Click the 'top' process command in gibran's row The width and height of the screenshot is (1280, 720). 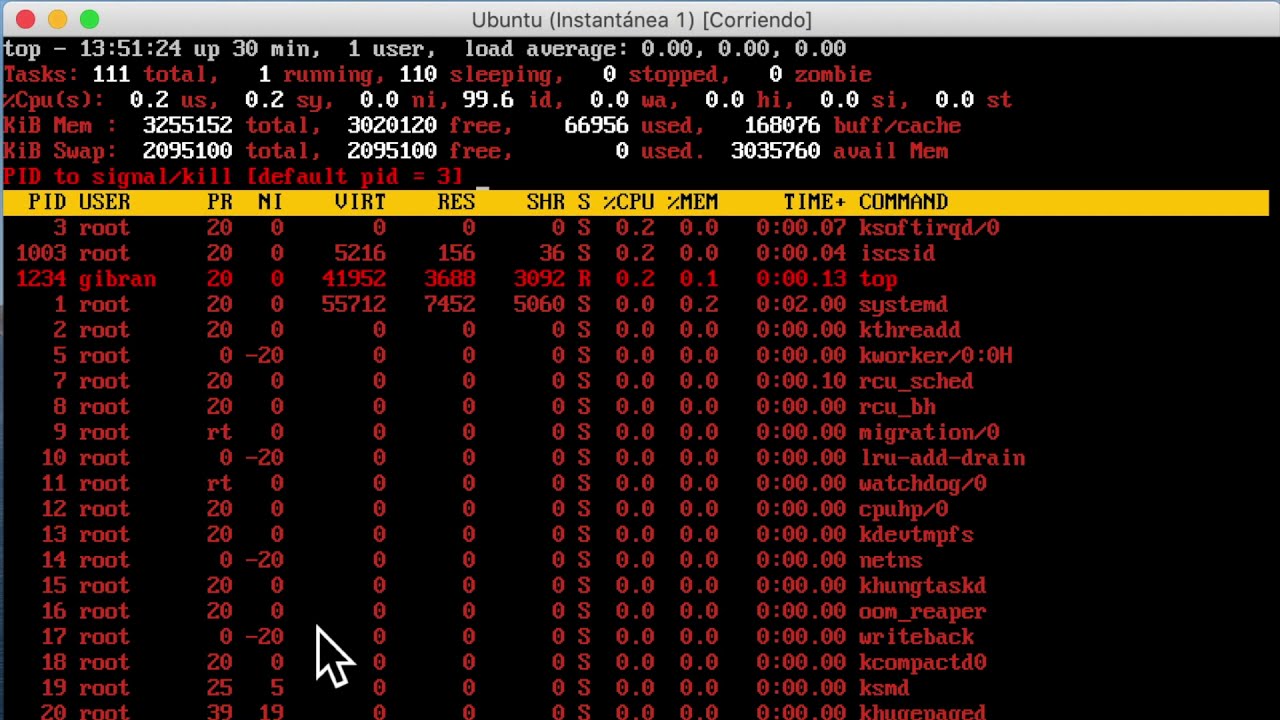[878, 279]
